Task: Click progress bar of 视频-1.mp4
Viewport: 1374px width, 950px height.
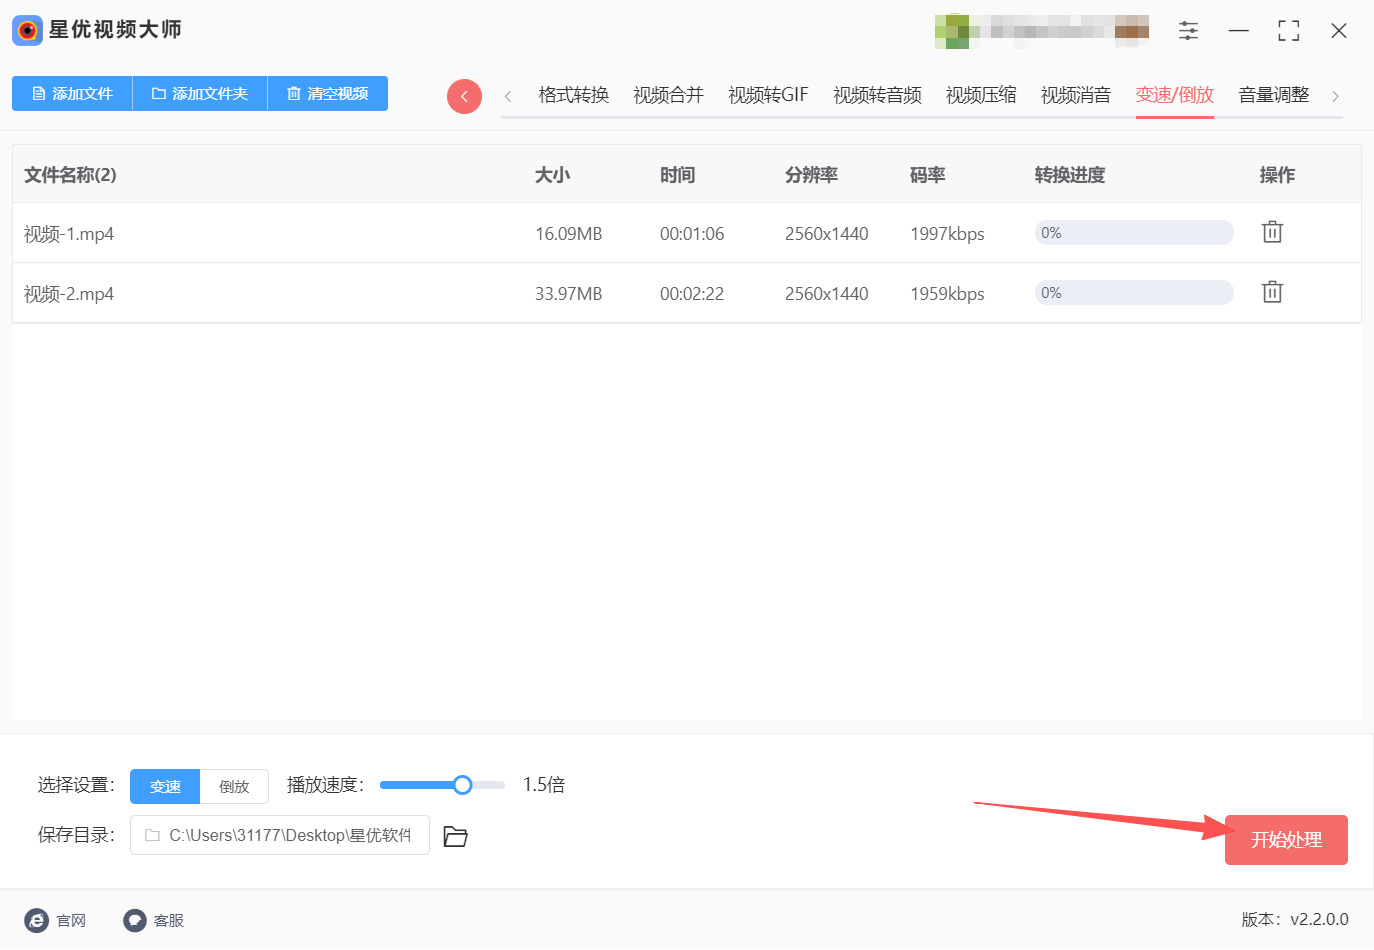Action: 1134,233
